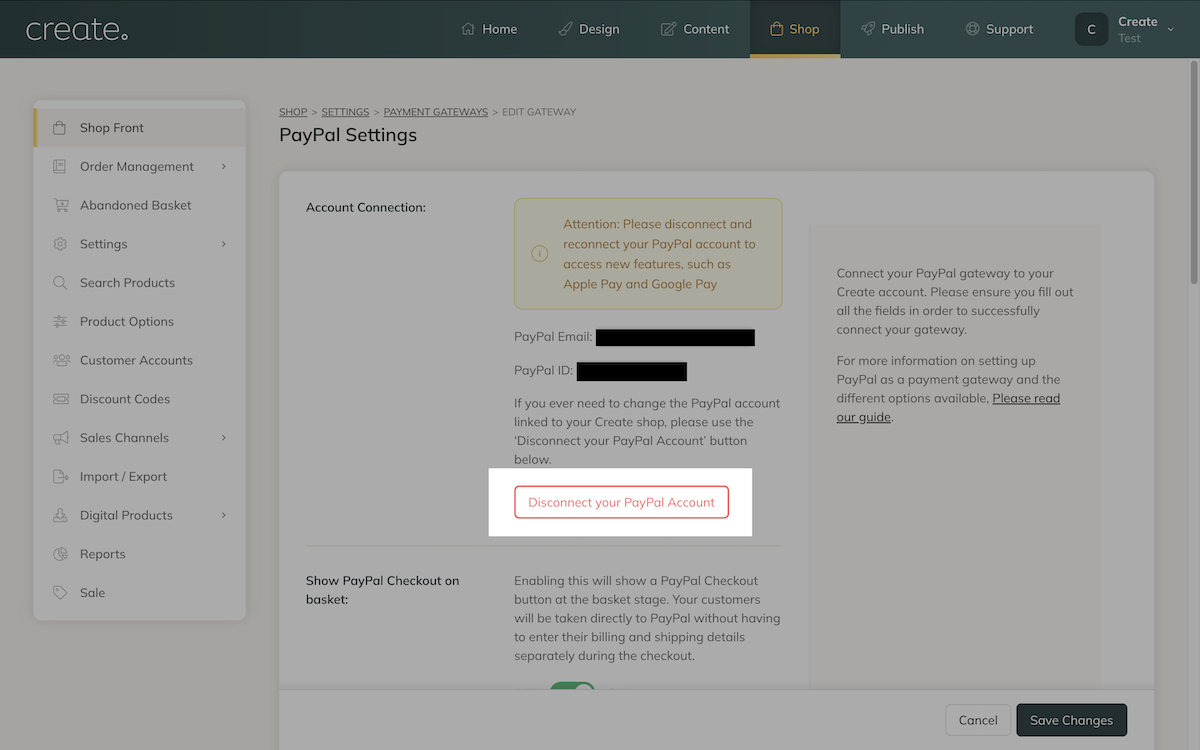The height and width of the screenshot is (750, 1200).
Task: Follow the SETTINGS breadcrumb link
Action: [x=345, y=112]
